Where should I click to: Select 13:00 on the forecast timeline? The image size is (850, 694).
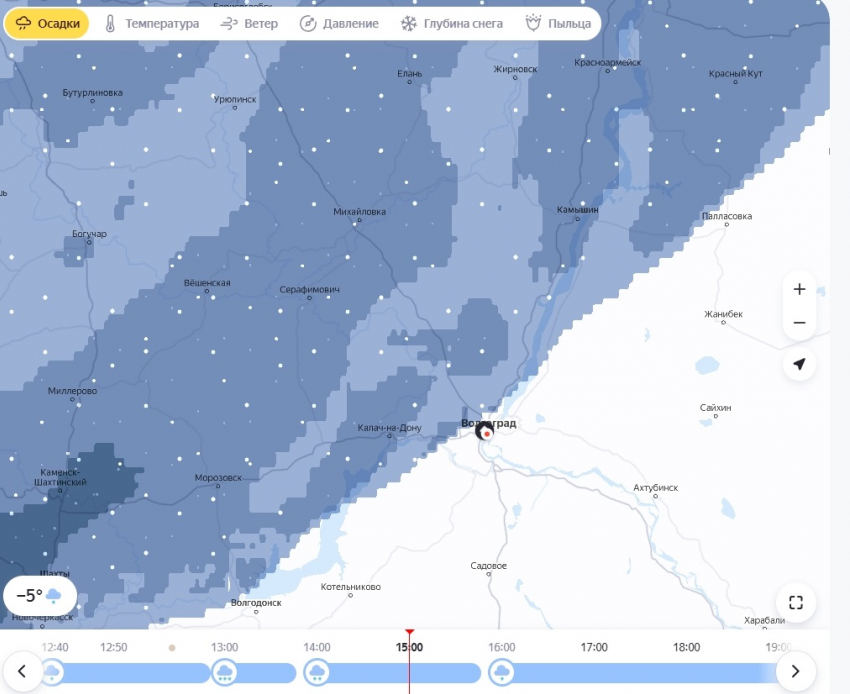[x=225, y=647]
